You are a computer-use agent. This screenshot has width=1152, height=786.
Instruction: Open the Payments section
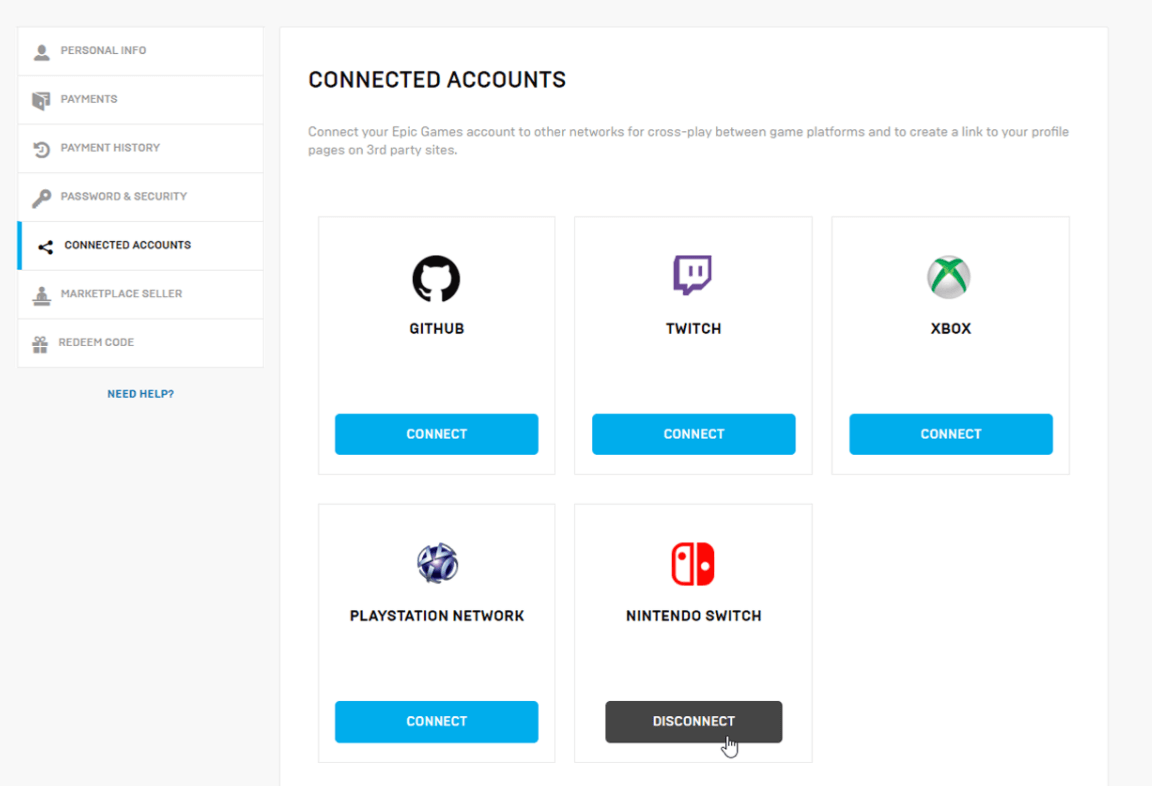pos(140,99)
